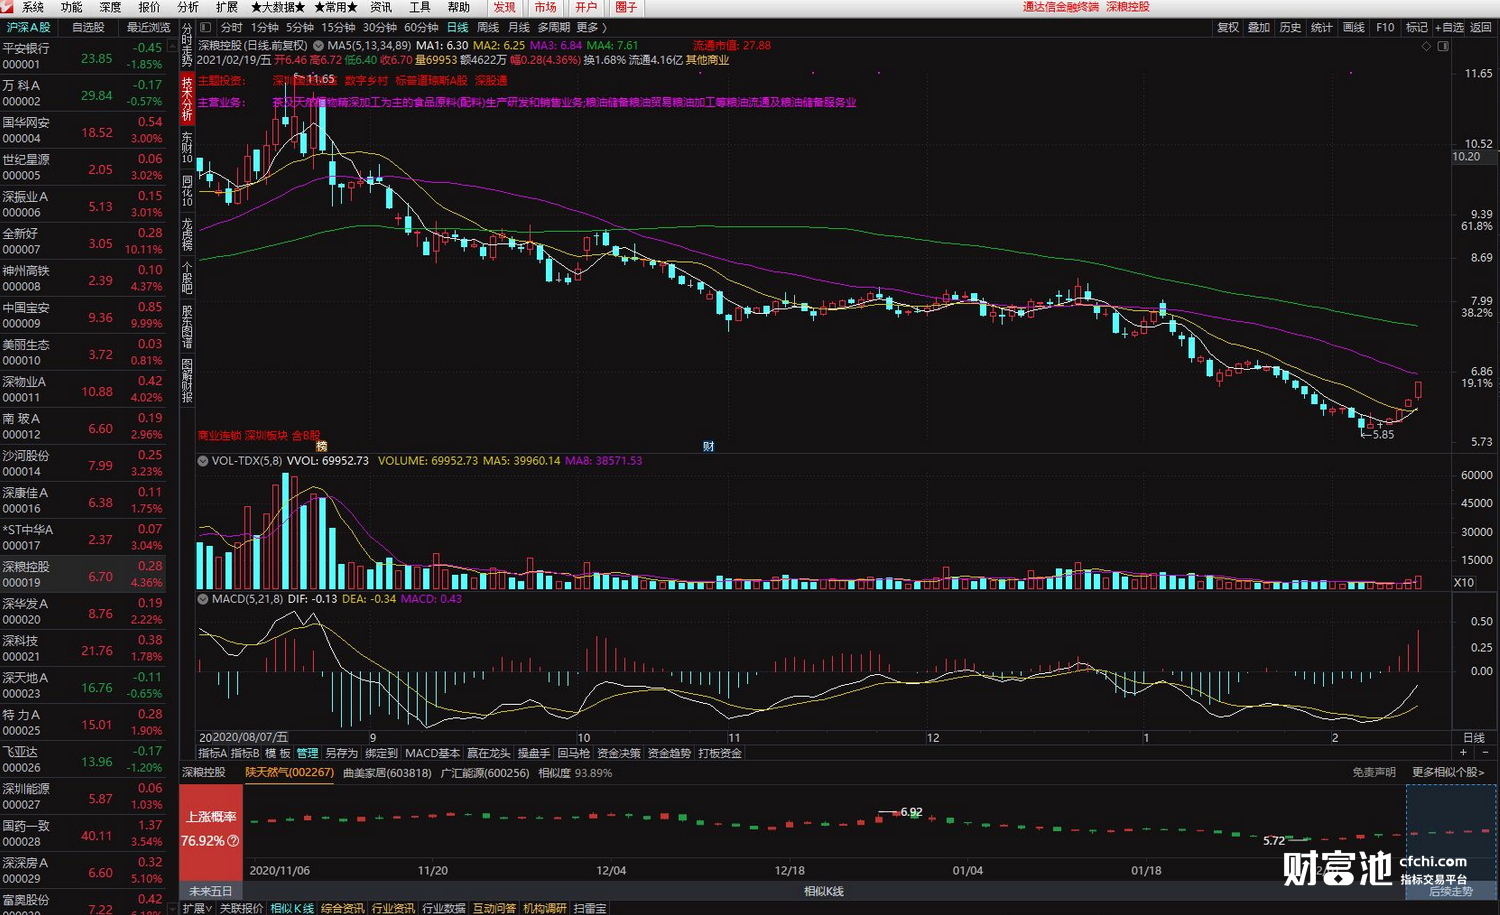Zoom in chart with the + button
The height and width of the screenshot is (915, 1500).
(1464, 752)
